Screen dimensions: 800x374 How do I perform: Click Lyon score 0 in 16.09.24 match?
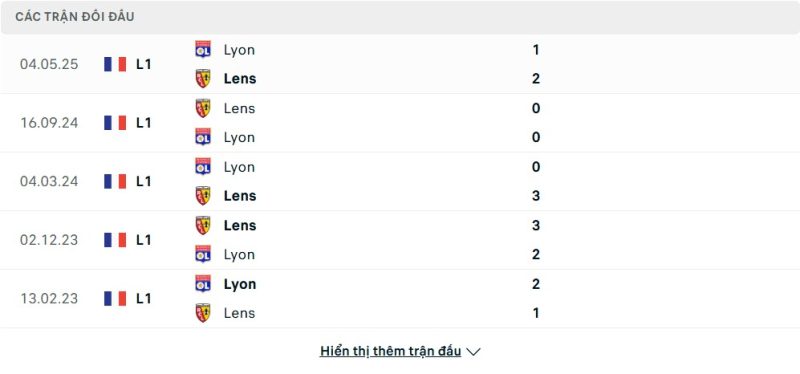(x=536, y=137)
